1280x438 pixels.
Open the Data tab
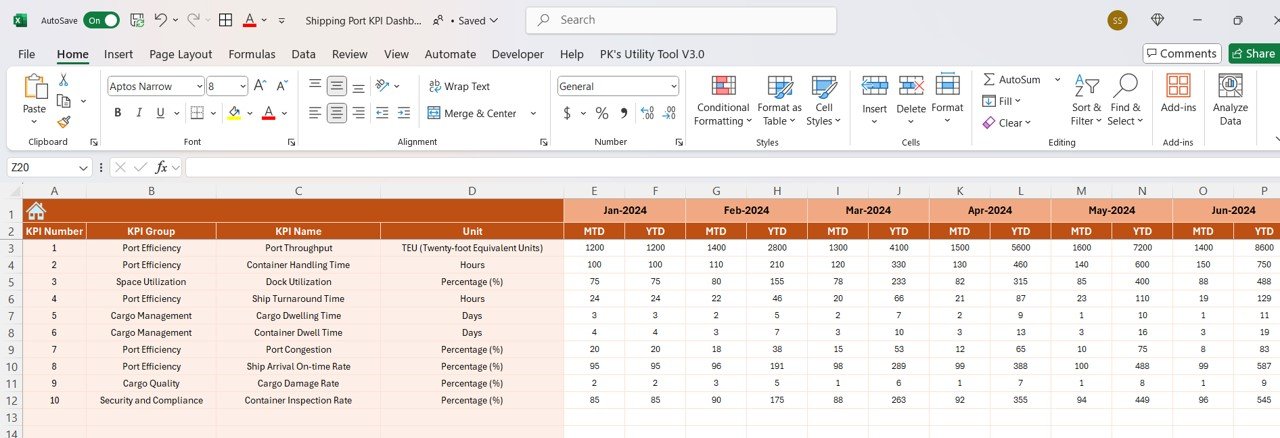[304, 54]
